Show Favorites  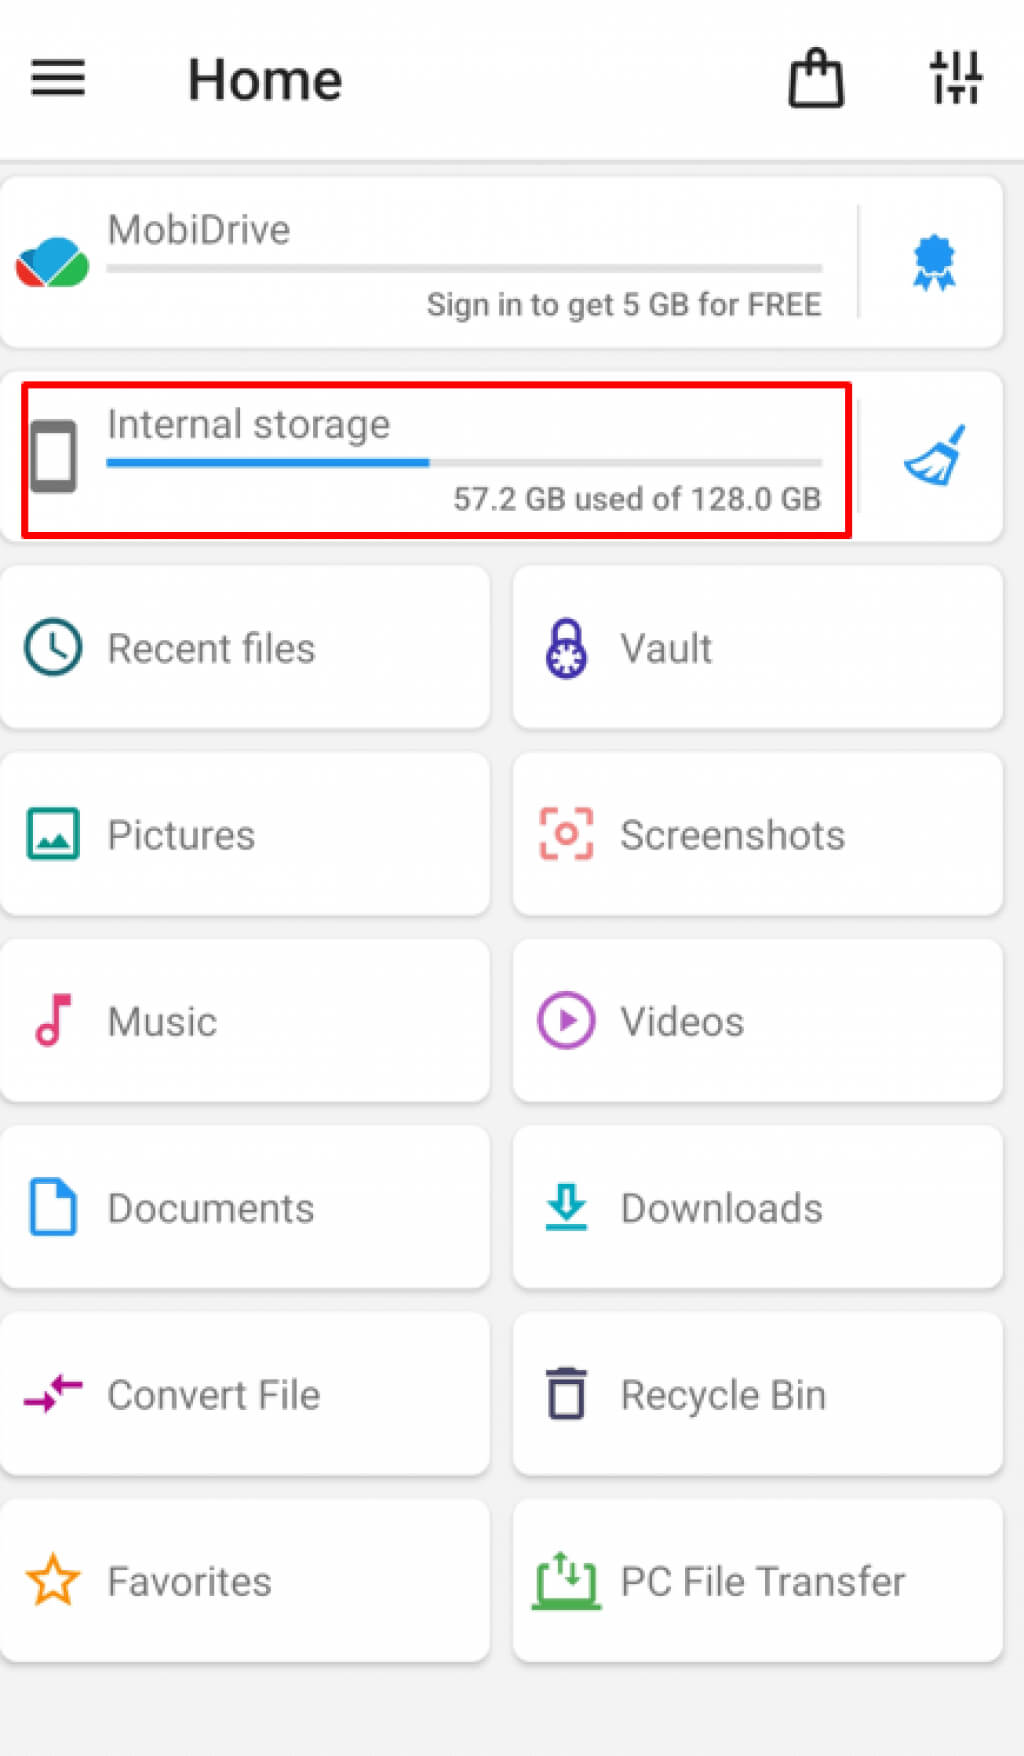(245, 1581)
